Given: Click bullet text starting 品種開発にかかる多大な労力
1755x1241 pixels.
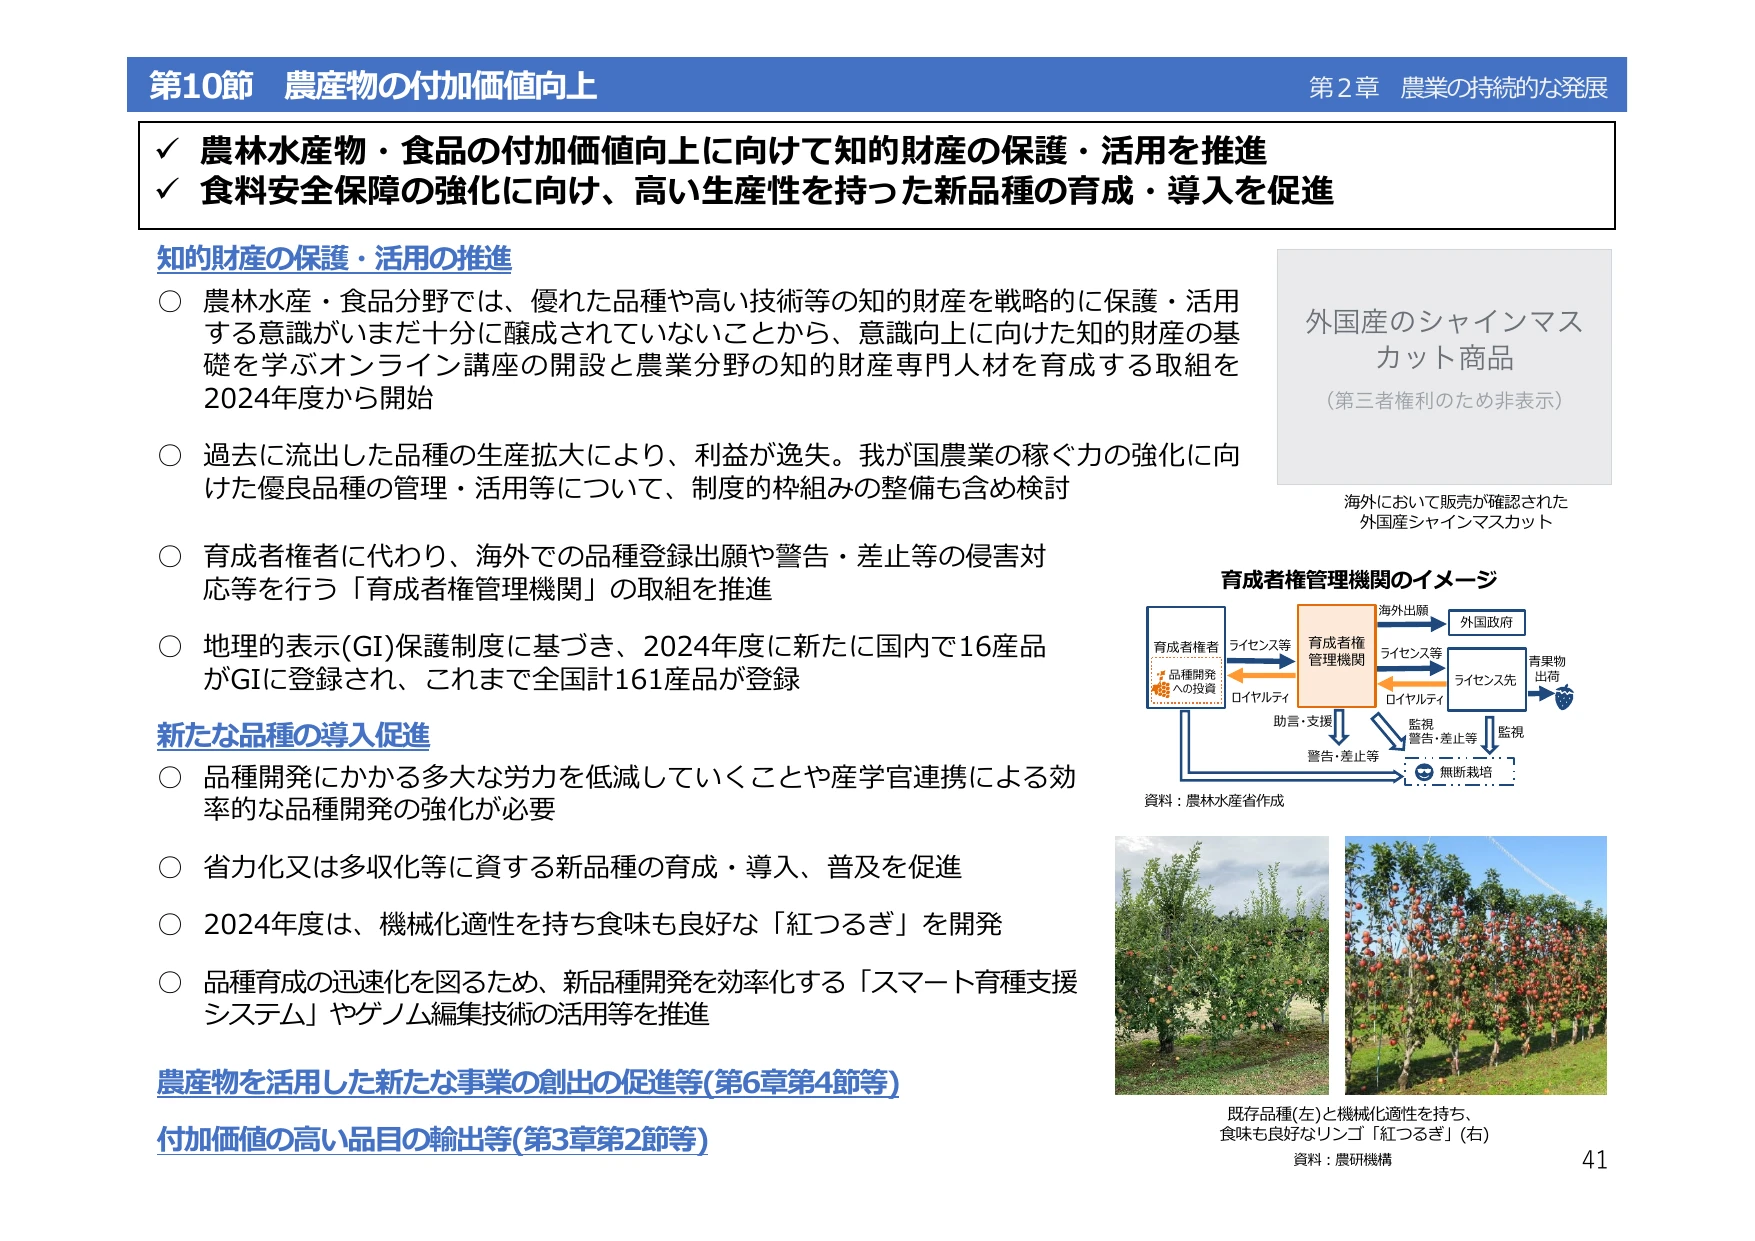Looking at the screenshot, I should click(639, 793).
